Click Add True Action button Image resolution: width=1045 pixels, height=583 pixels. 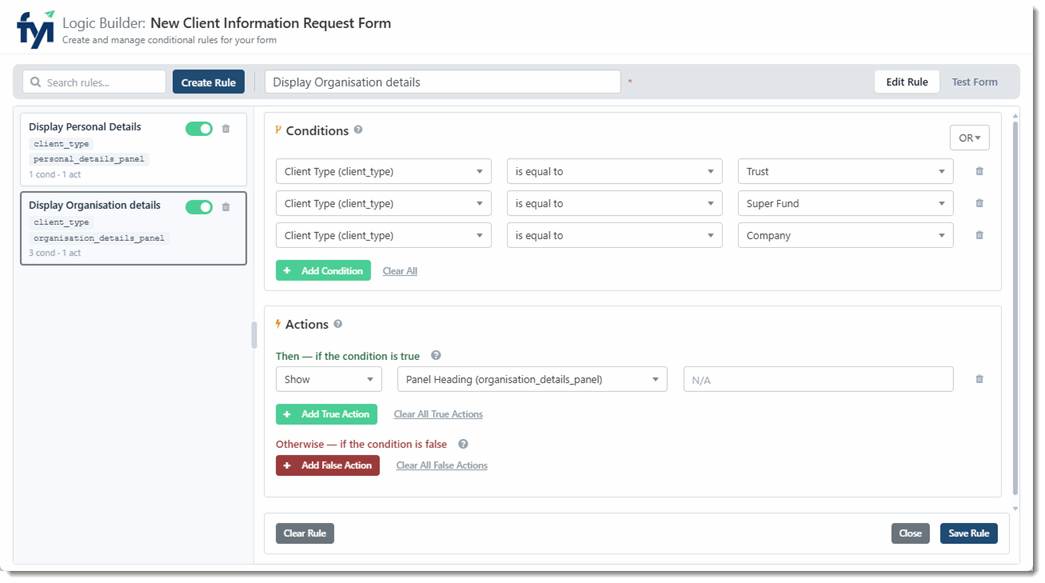point(327,414)
